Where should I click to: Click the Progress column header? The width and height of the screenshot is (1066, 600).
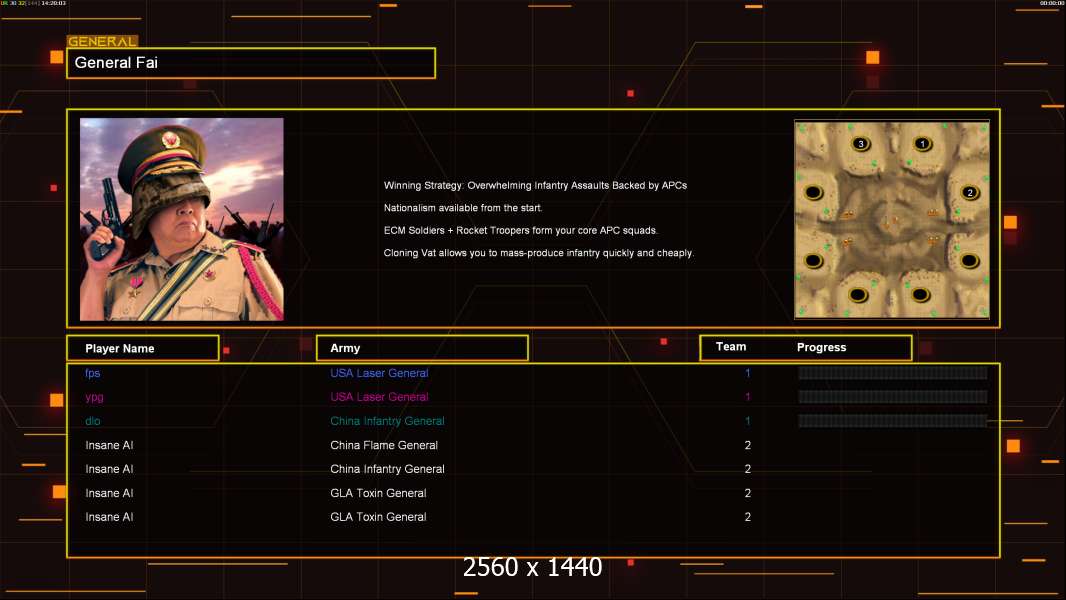click(x=821, y=347)
